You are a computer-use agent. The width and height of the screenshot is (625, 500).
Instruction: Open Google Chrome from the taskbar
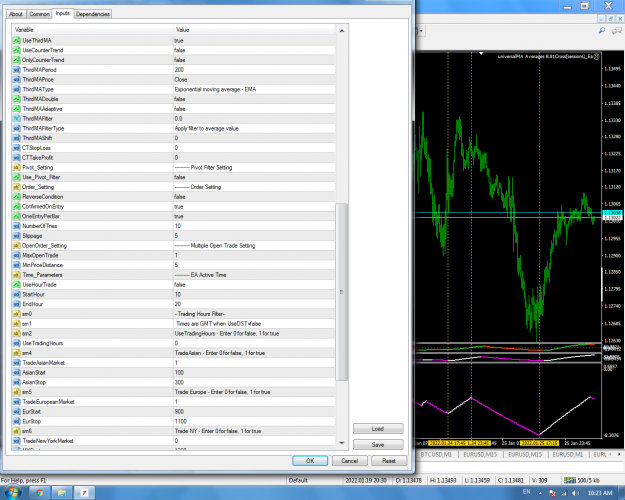[39, 493]
